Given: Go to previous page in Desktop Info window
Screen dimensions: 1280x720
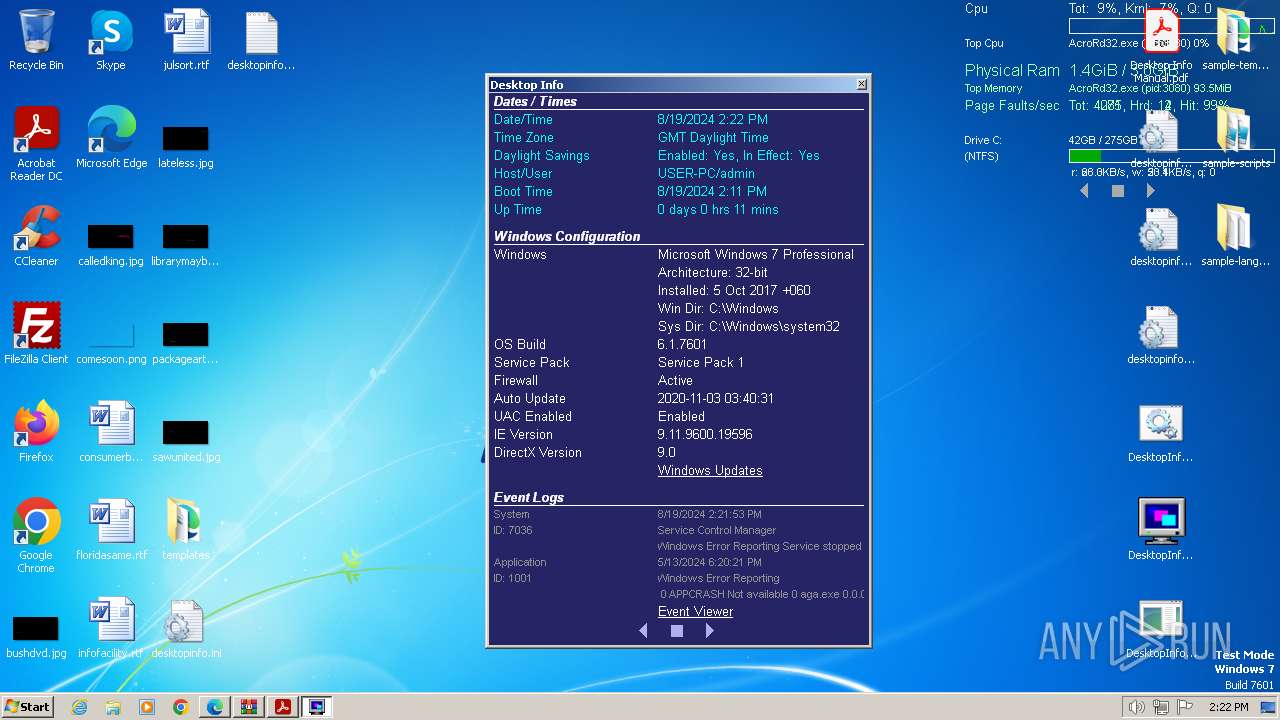Looking at the screenshot, I should (x=643, y=631).
